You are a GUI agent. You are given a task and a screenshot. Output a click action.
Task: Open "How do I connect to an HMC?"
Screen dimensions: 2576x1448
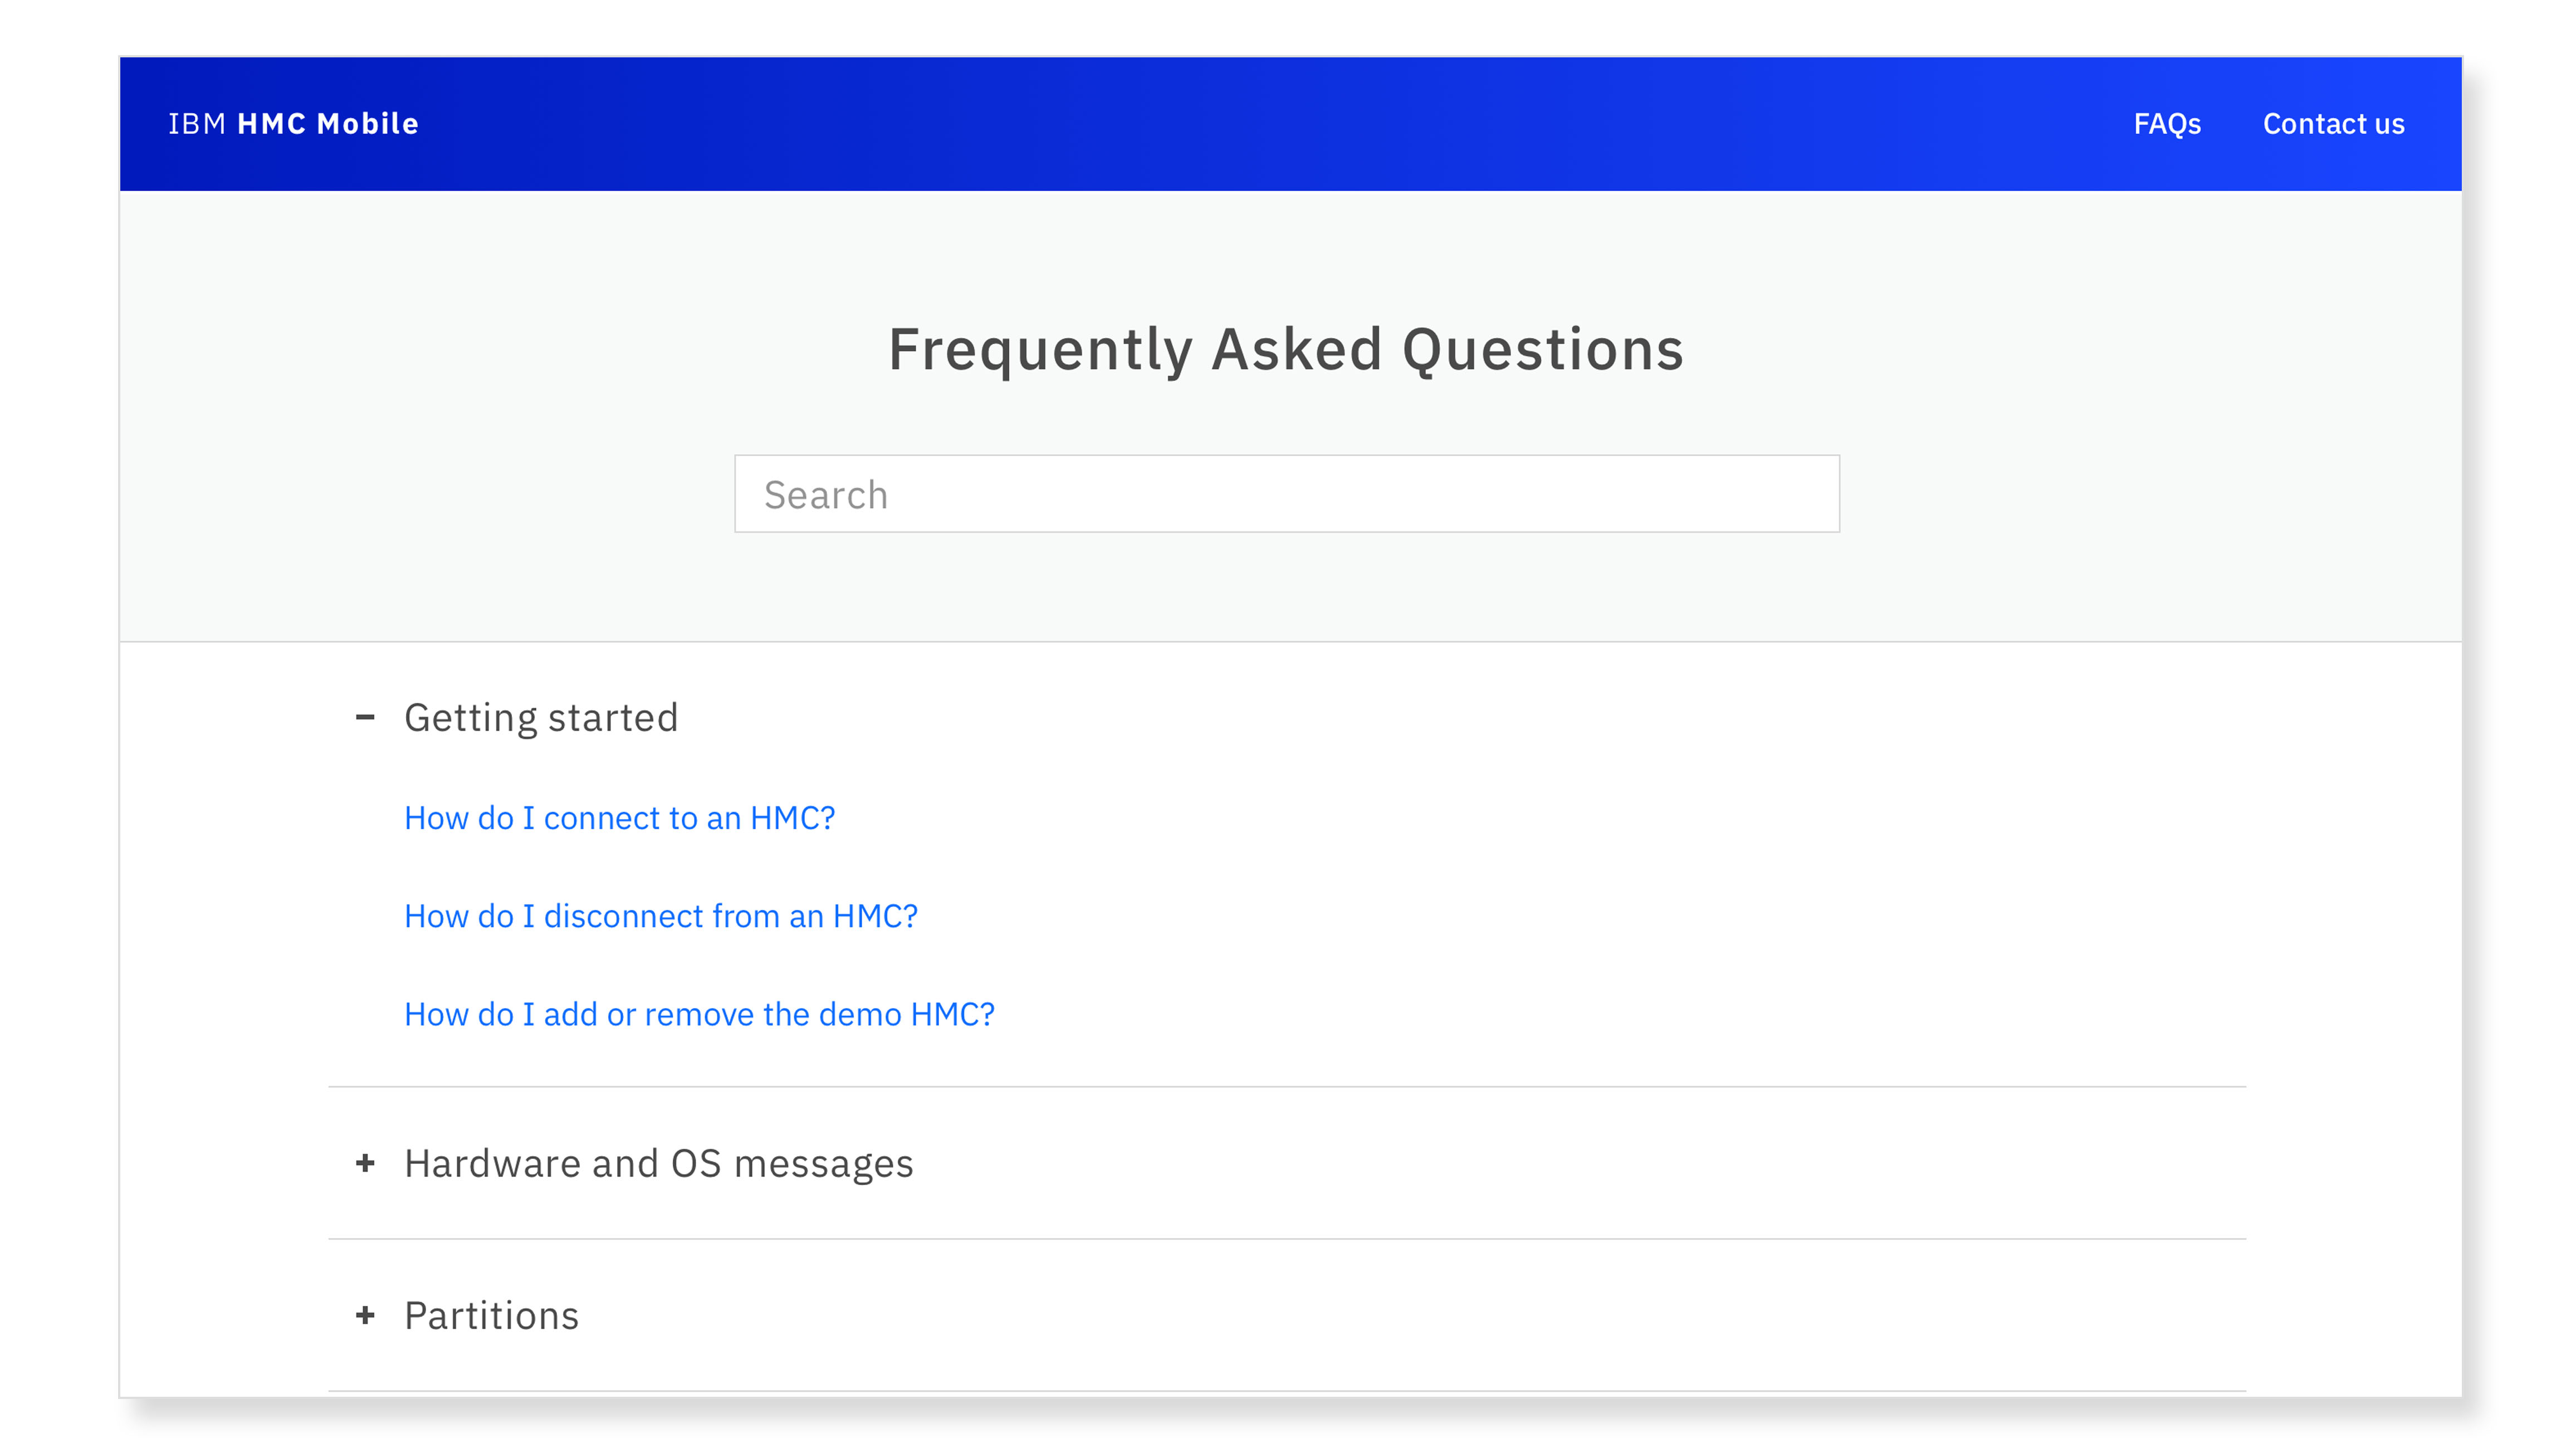pyautogui.click(x=619, y=818)
